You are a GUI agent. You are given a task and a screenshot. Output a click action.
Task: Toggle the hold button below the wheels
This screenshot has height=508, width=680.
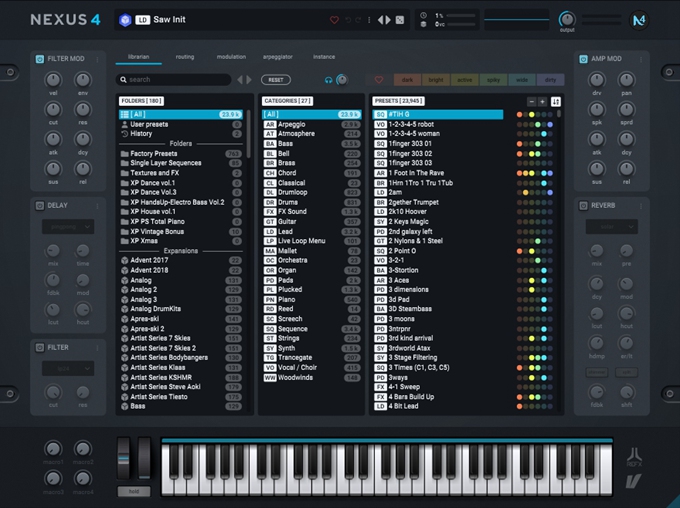click(x=134, y=492)
